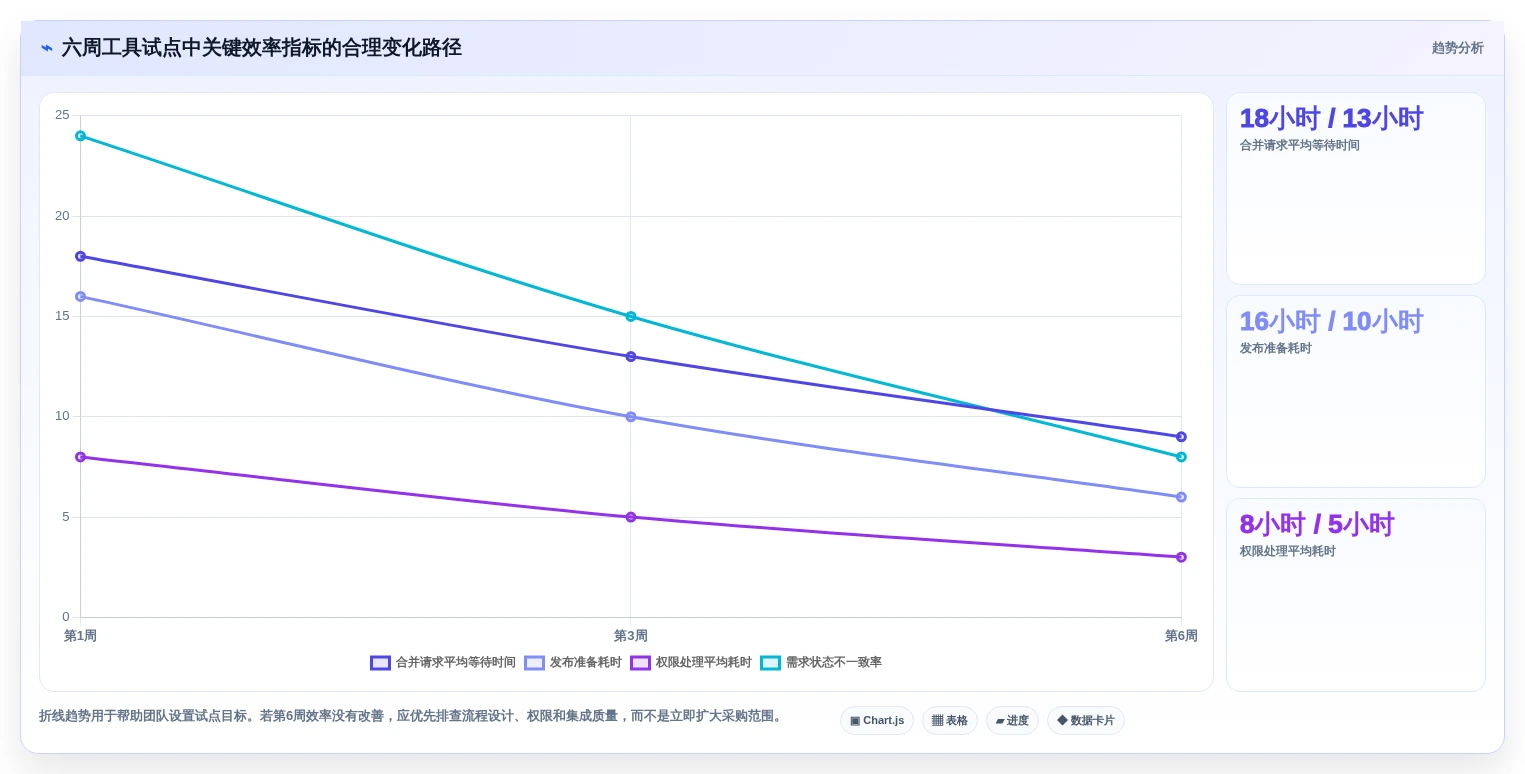Screen dimensions: 1525x774
Task: Click the 发布准备耗时 card caption
Action: (x=1275, y=348)
